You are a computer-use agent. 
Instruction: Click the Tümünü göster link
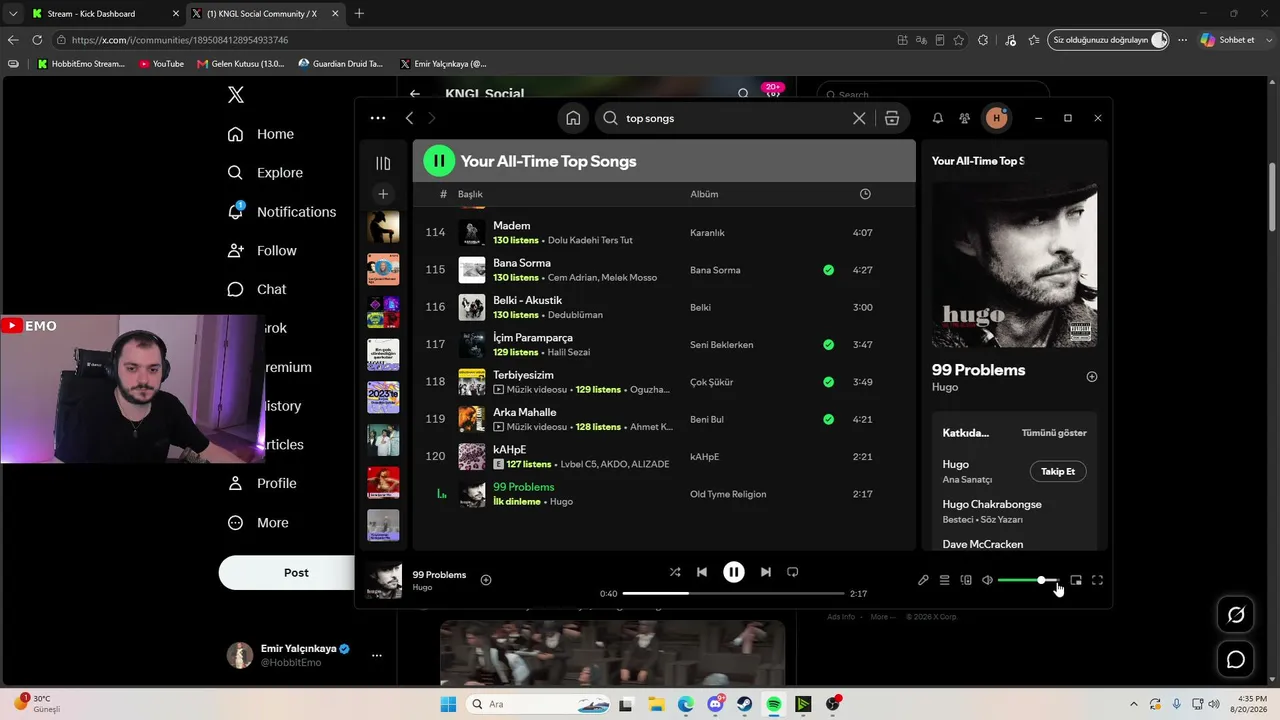click(1054, 433)
